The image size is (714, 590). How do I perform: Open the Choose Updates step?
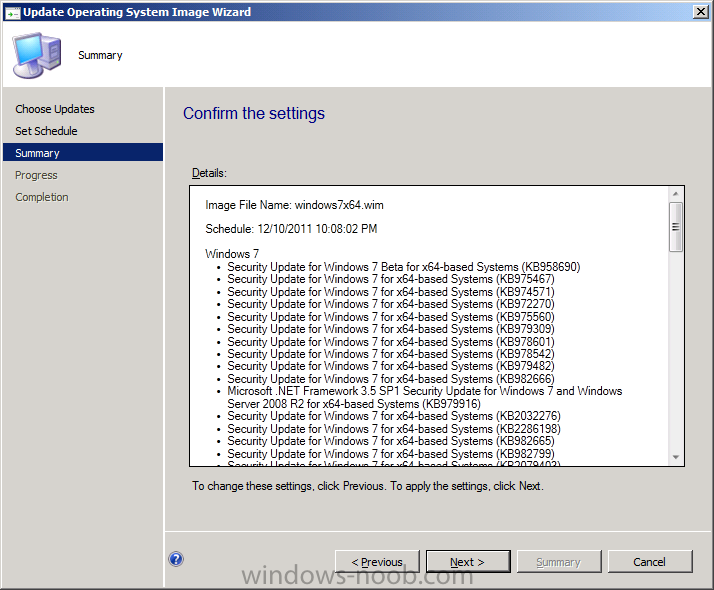[55, 109]
